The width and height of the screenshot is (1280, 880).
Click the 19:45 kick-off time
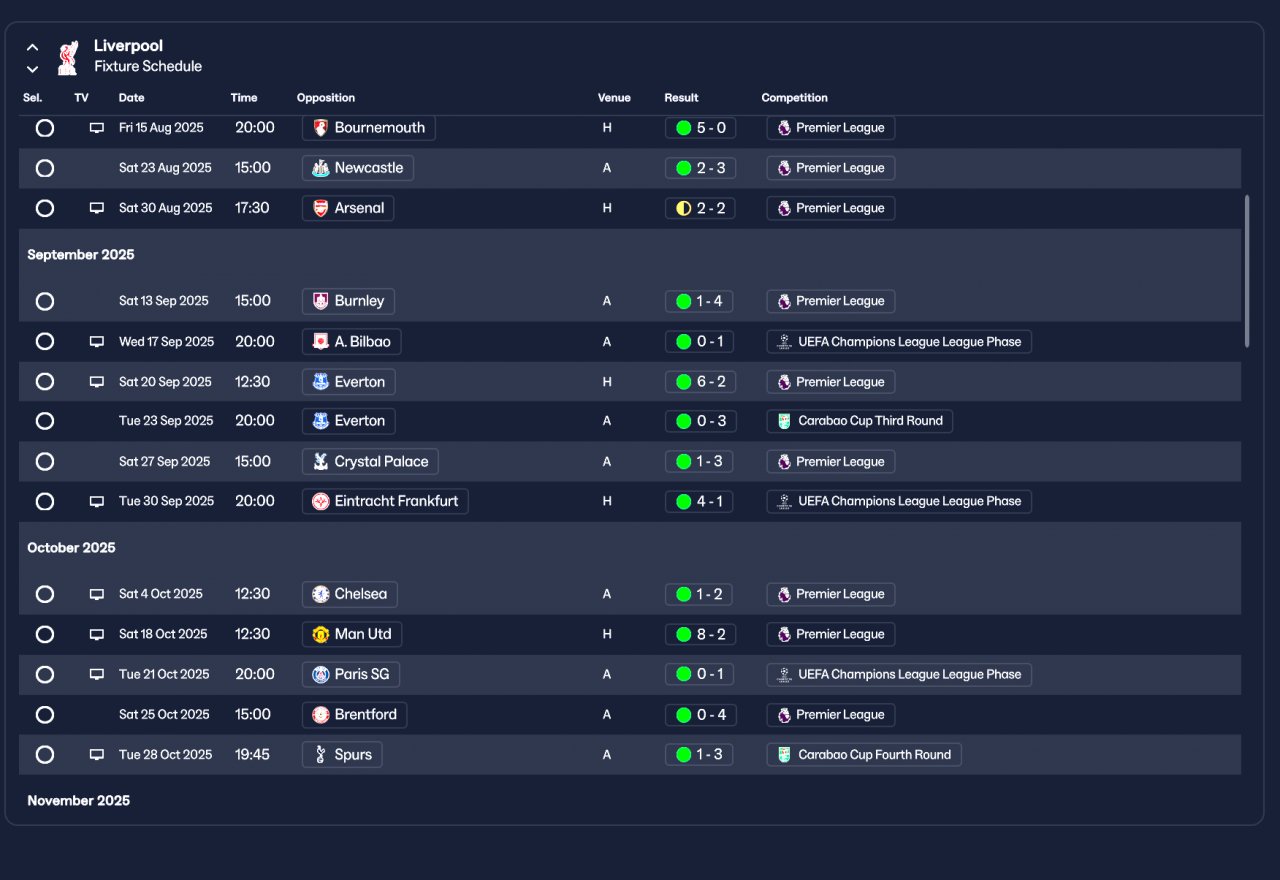252,755
